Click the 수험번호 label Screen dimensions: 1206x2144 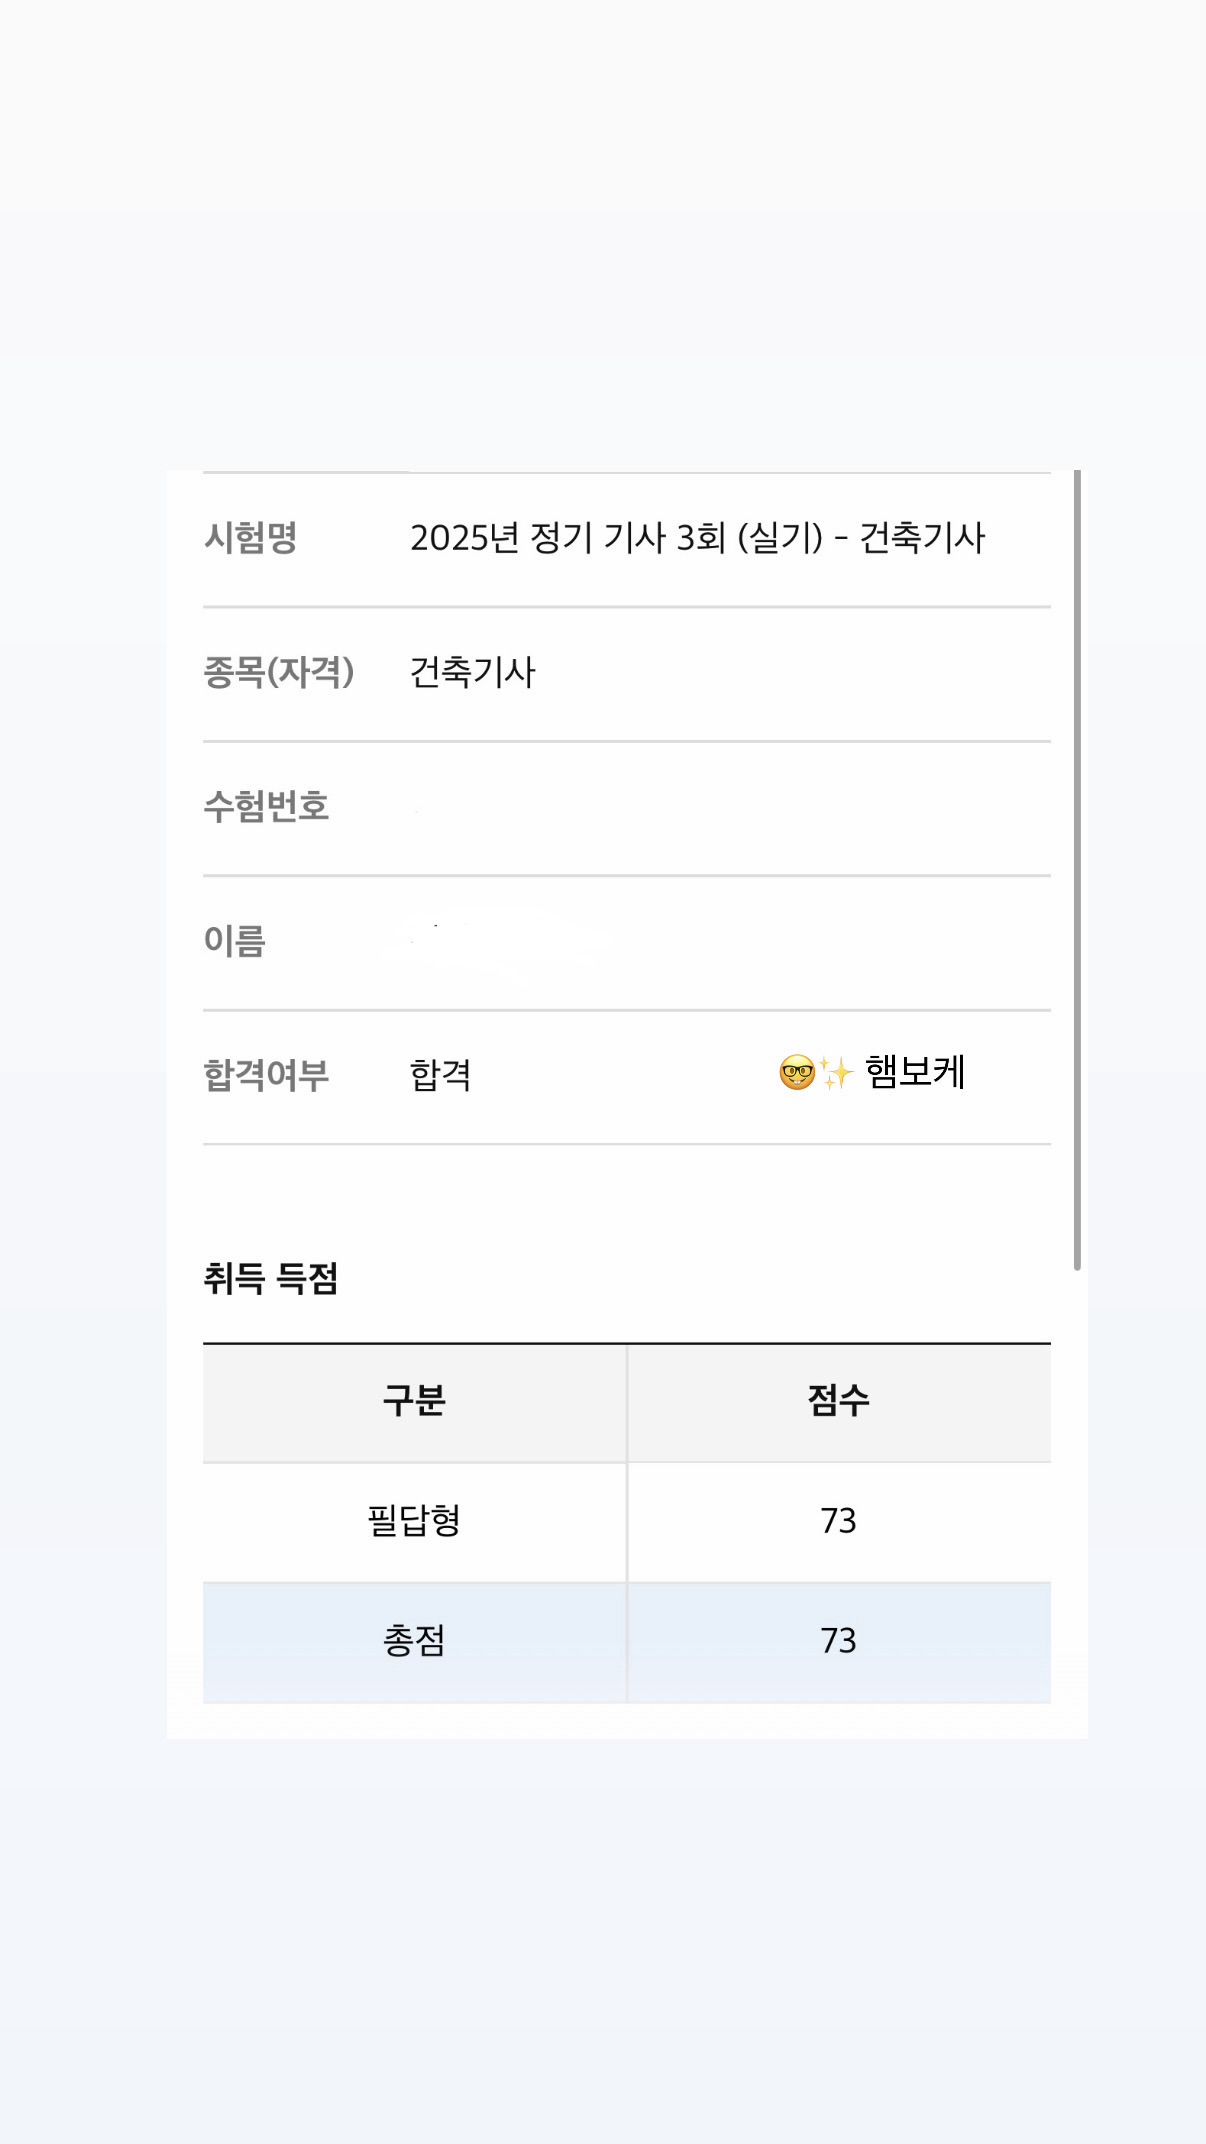click(x=266, y=806)
